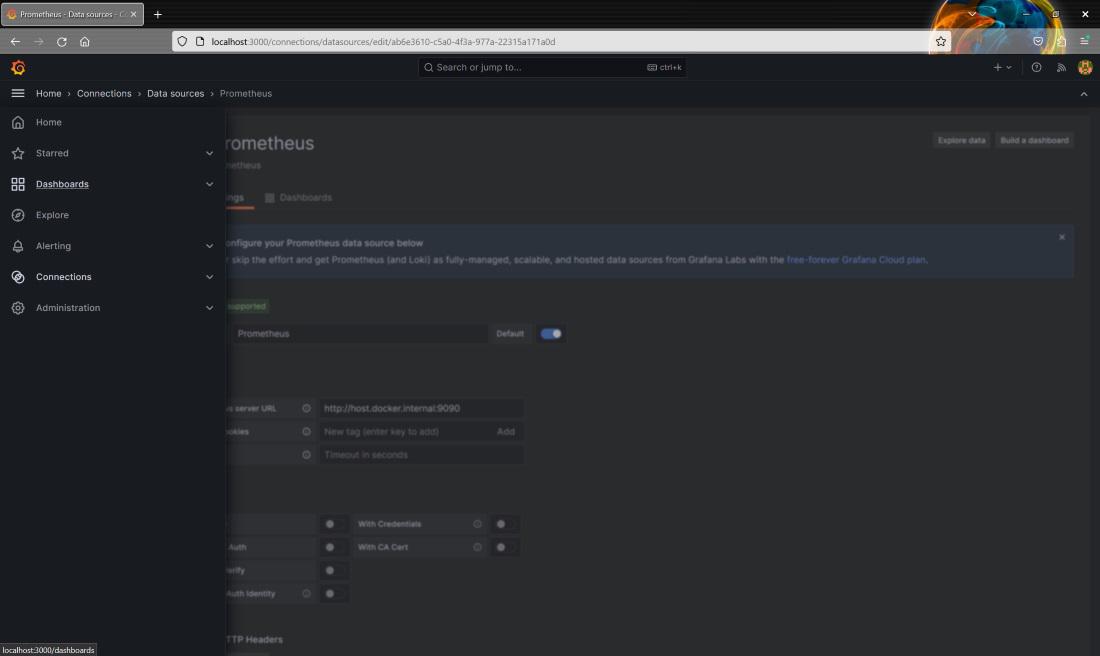Viewport: 1100px width, 656px height.
Task: Toggle the hamburger sidebar menu icon
Action: coord(18,93)
